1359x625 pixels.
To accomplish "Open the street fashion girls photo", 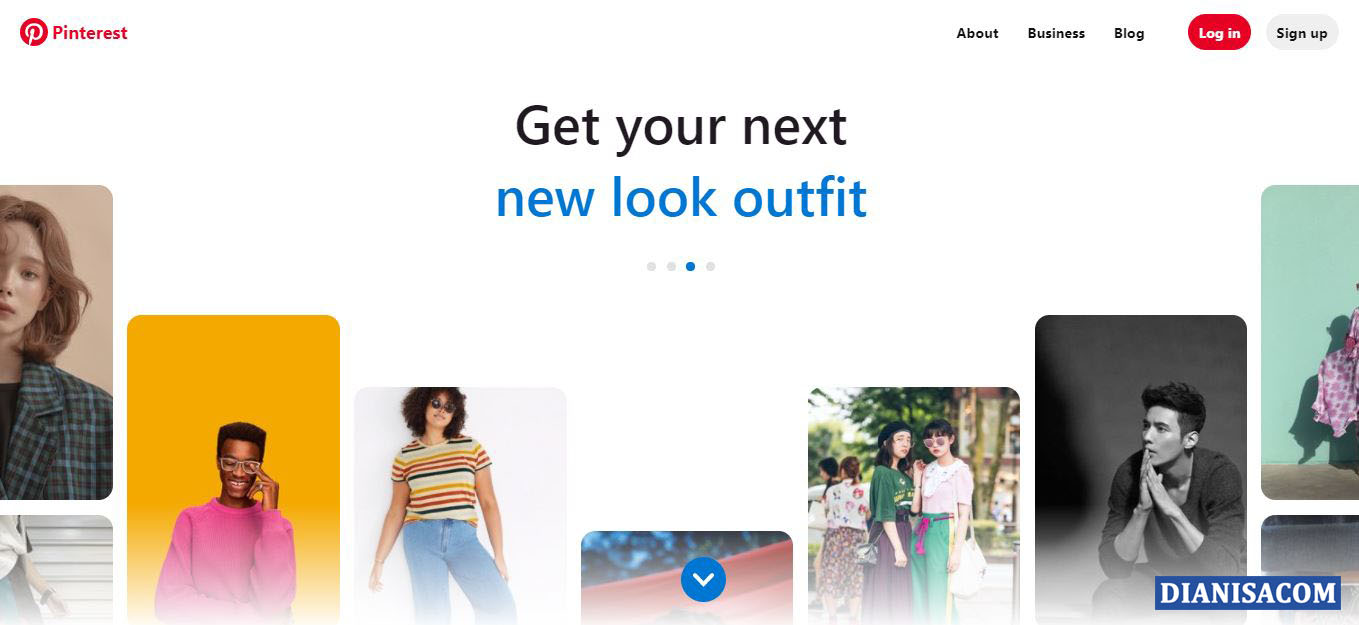I will (x=914, y=506).
